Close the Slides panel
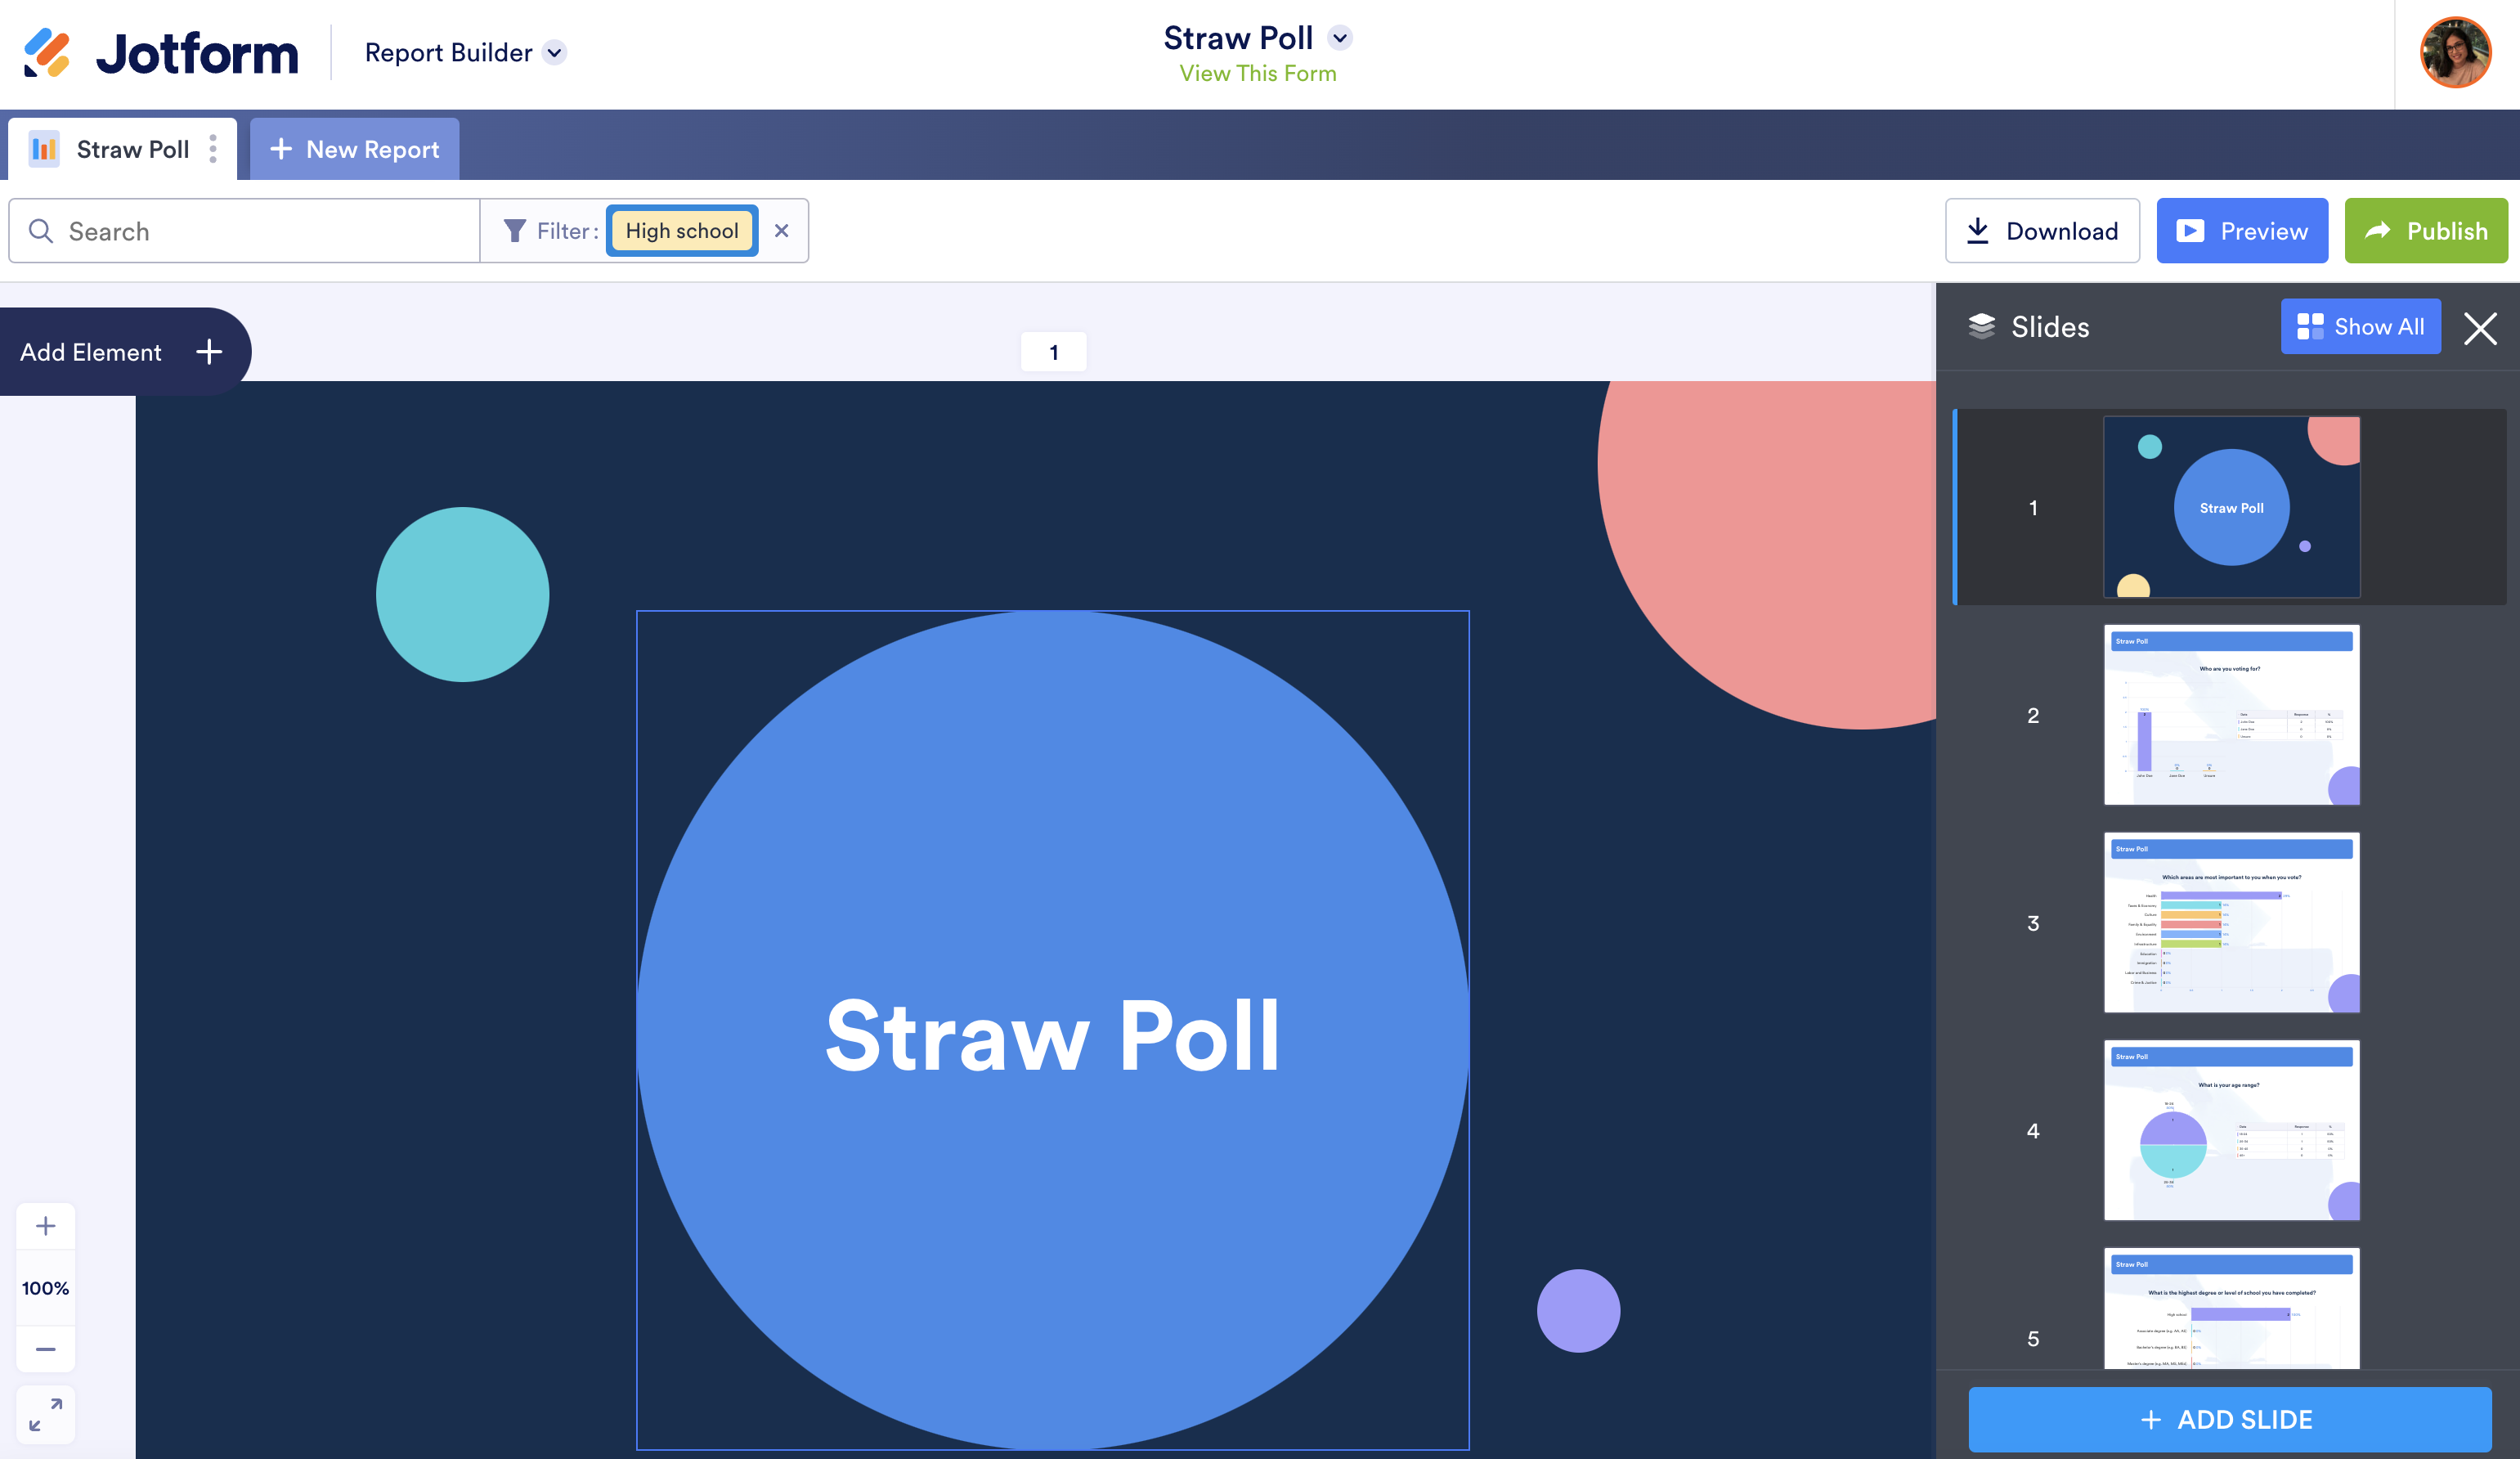The height and width of the screenshot is (1459, 2520). [2480, 328]
